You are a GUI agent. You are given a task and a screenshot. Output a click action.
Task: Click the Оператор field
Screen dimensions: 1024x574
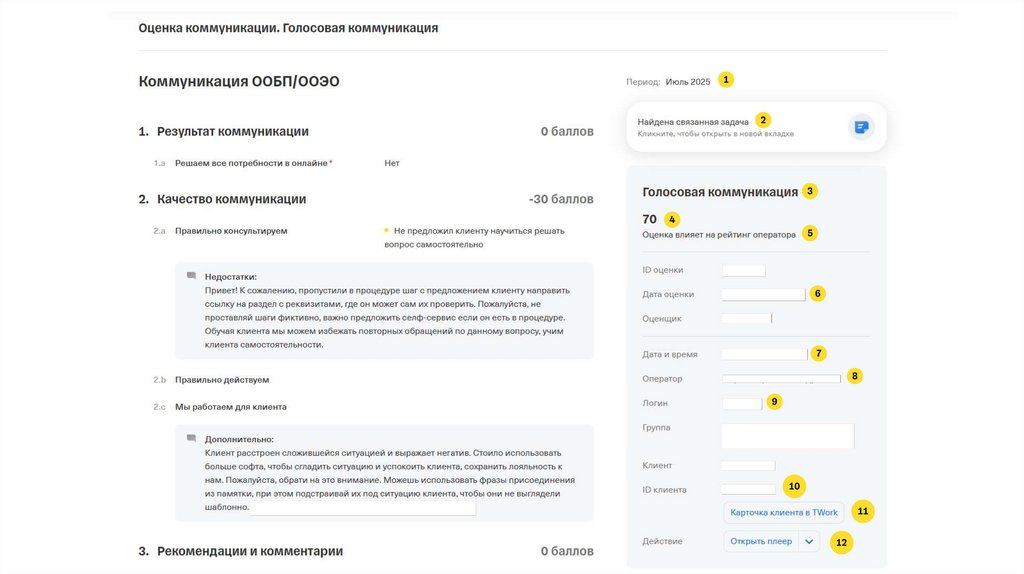coord(781,379)
